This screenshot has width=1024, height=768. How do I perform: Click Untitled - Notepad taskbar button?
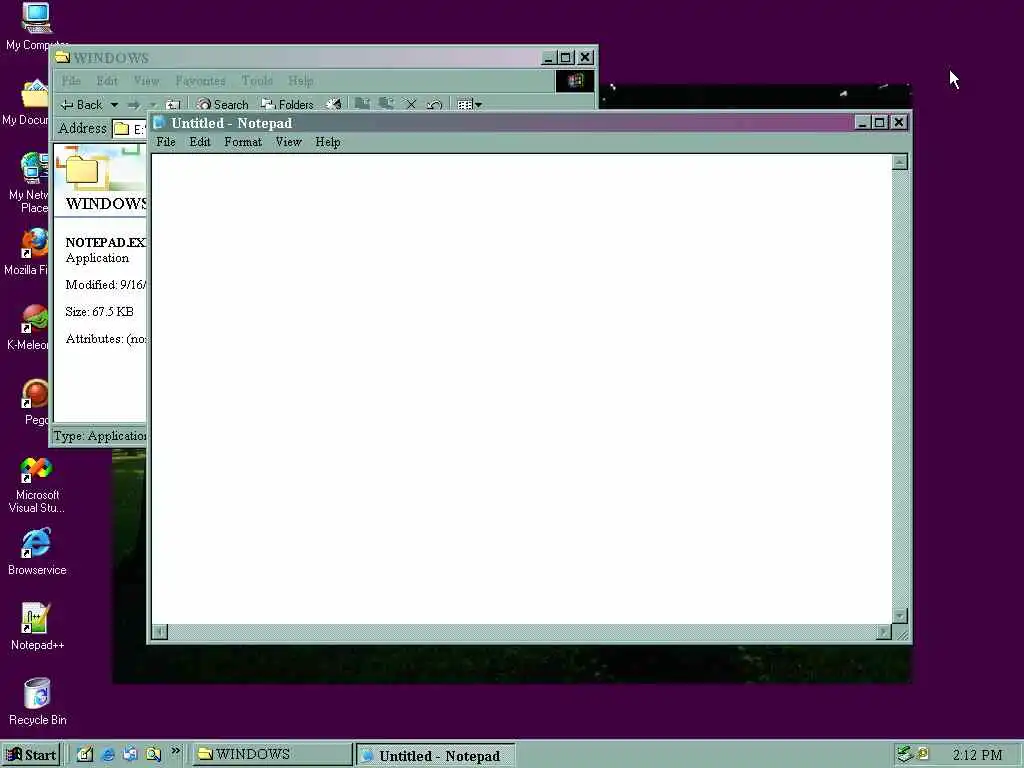coord(436,756)
